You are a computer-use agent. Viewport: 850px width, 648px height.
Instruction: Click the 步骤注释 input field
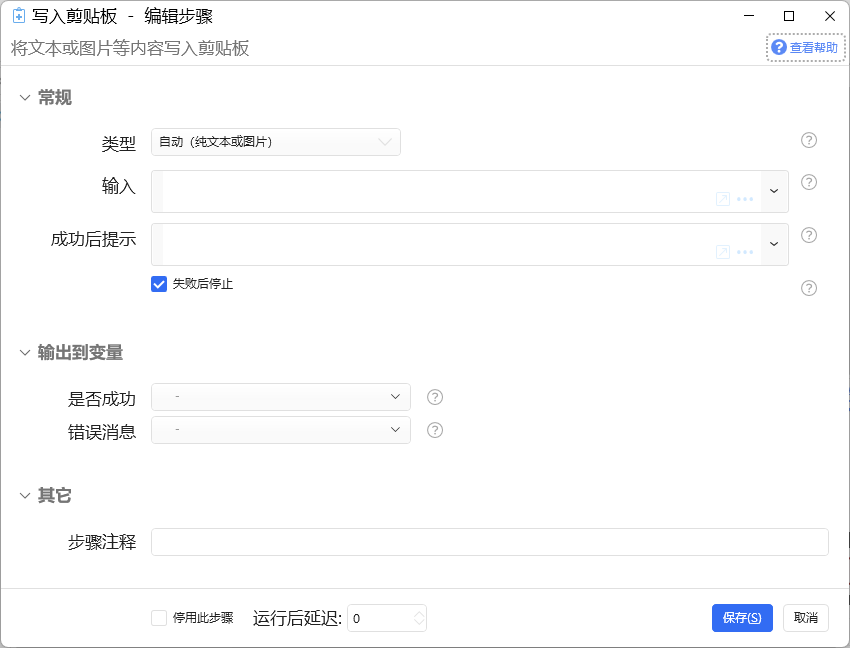(490, 542)
